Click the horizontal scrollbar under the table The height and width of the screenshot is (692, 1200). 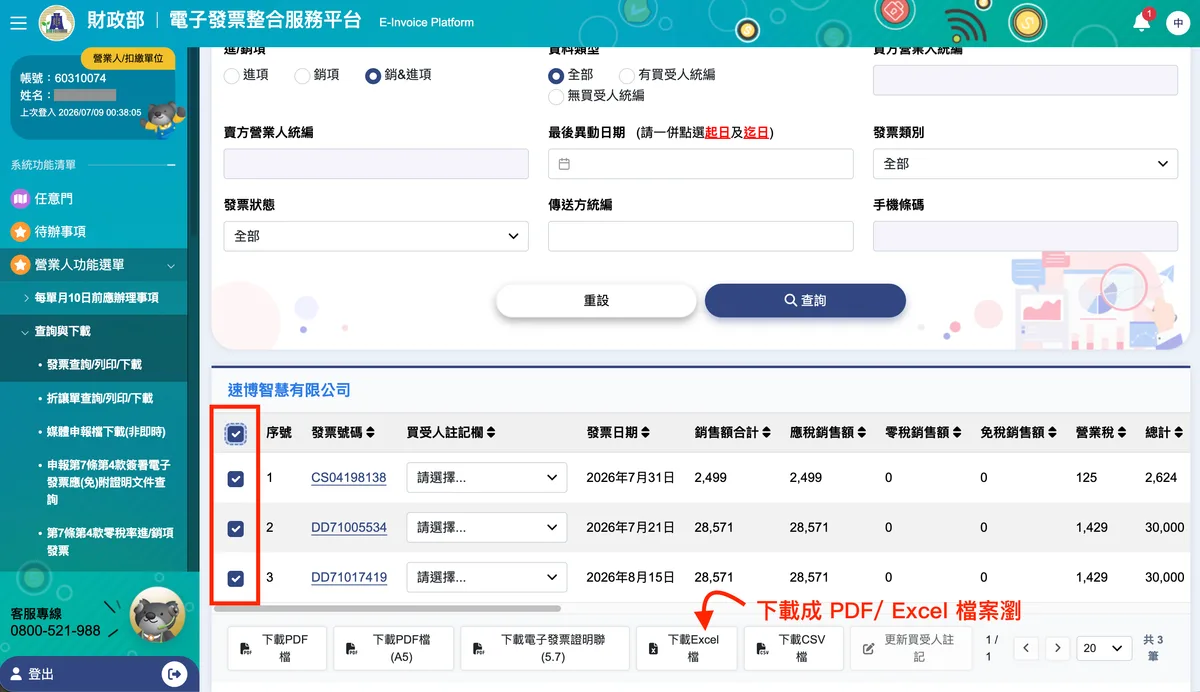click(x=385, y=608)
